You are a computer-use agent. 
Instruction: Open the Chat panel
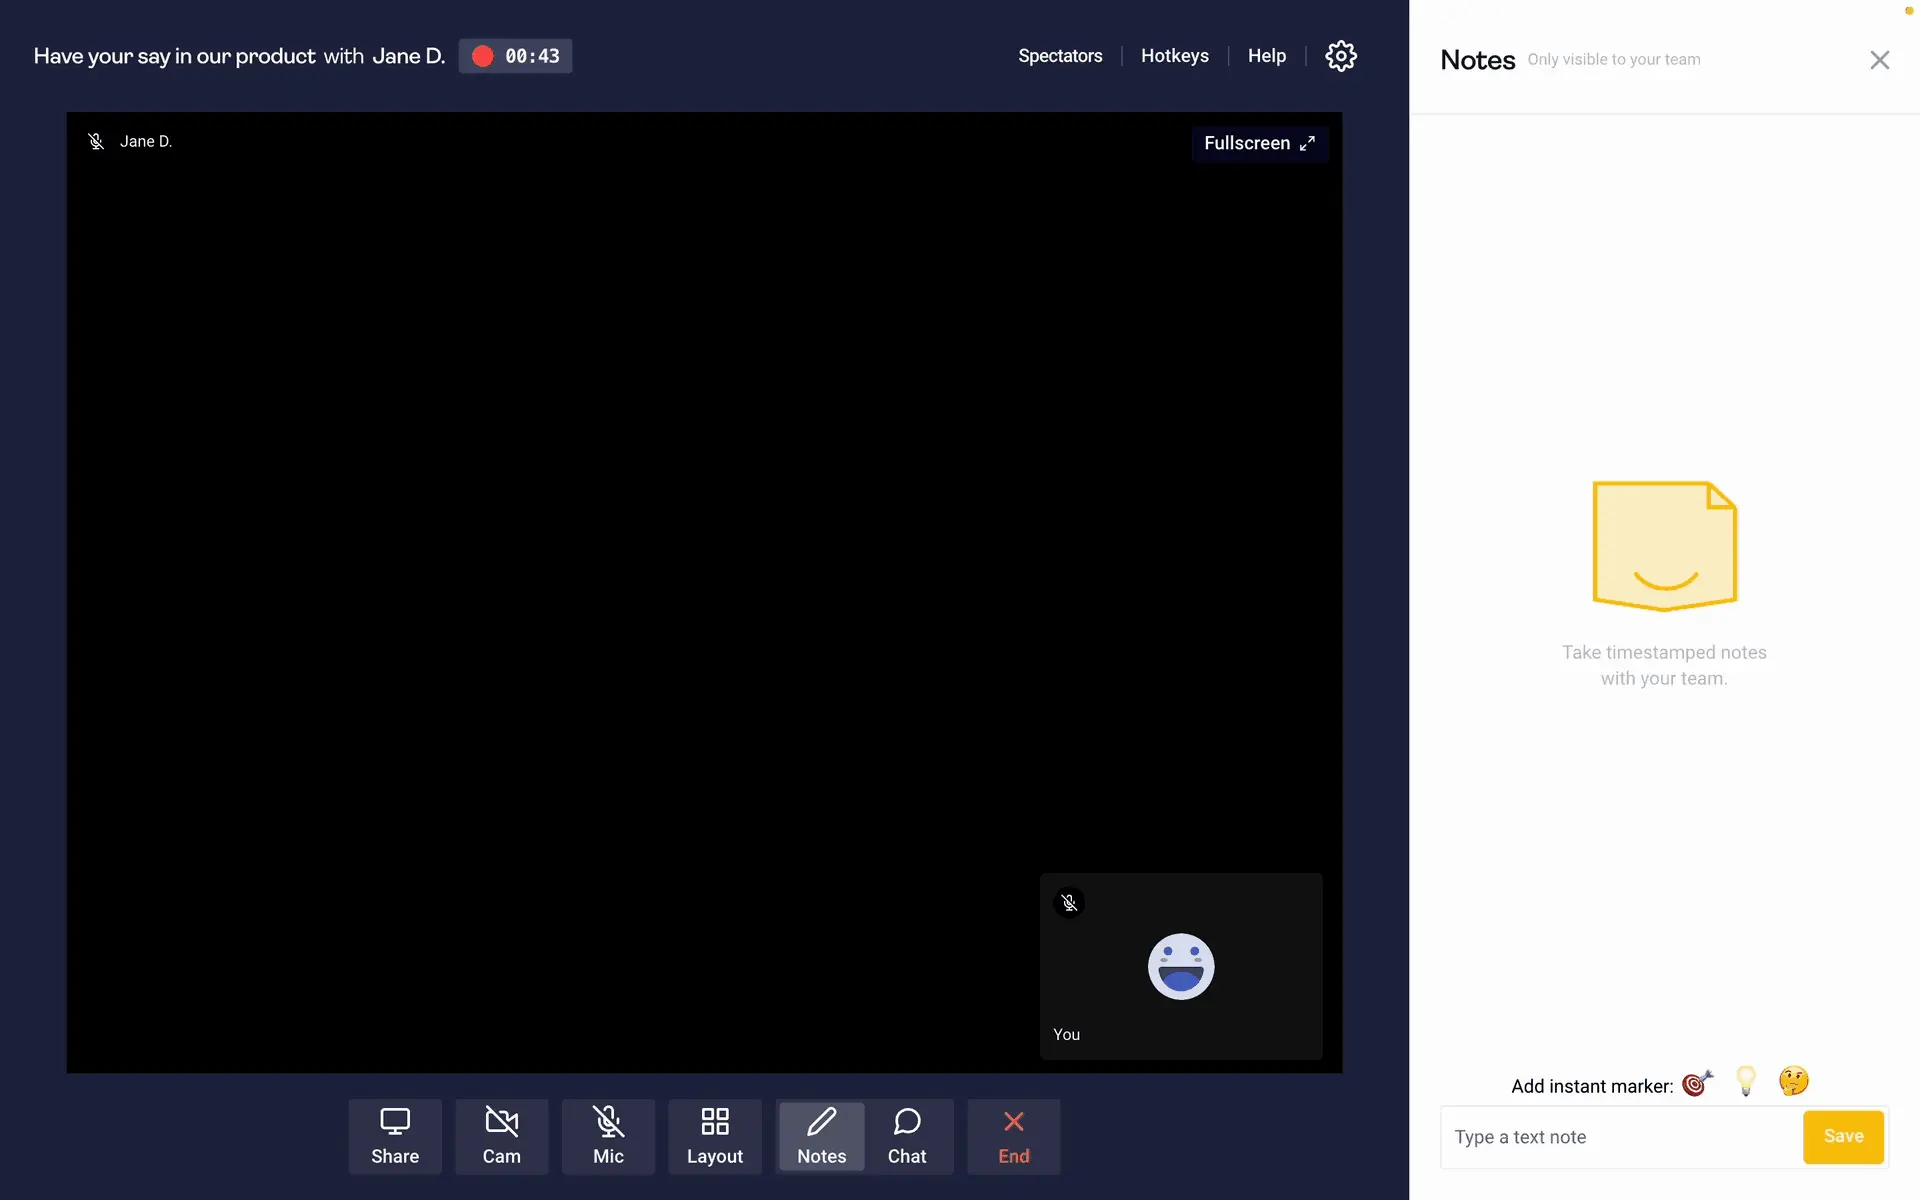(x=907, y=1136)
